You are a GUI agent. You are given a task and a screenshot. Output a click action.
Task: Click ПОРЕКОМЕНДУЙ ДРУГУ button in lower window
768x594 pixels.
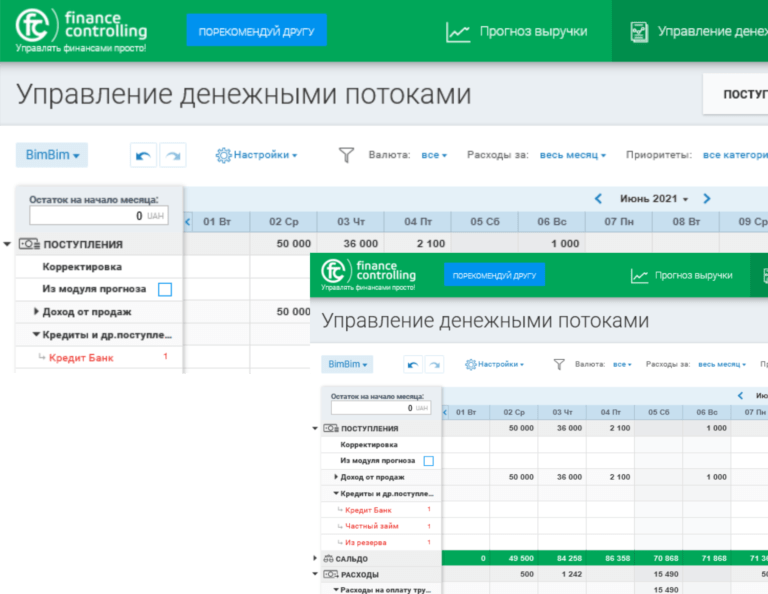coord(494,275)
